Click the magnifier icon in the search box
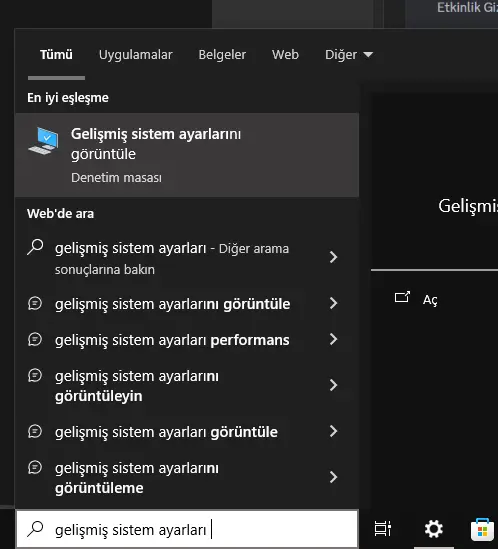The height and width of the screenshot is (549, 498). click(35, 529)
